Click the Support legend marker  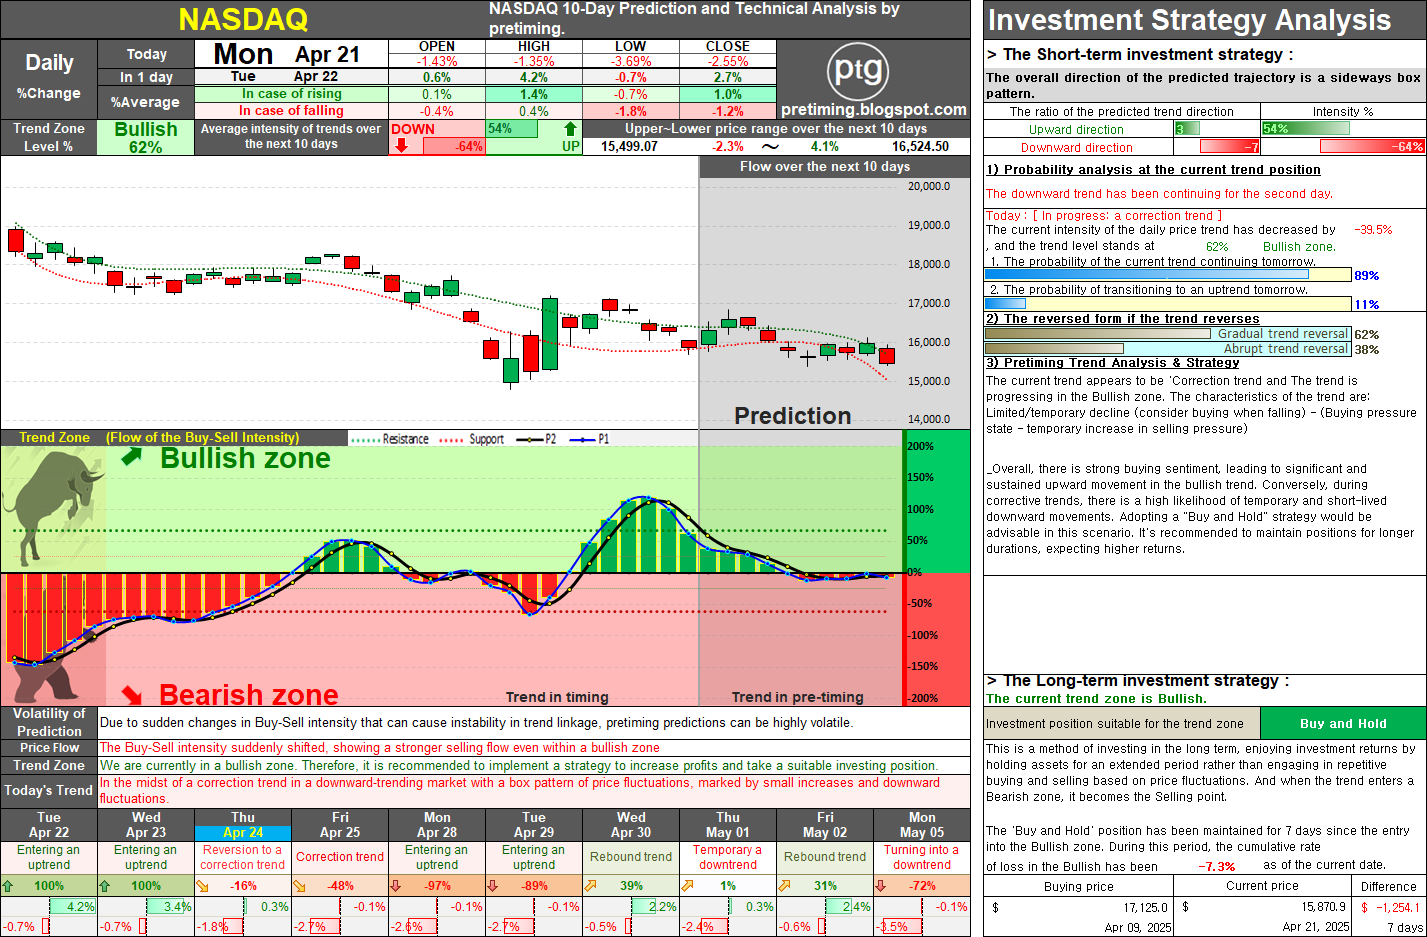pos(452,439)
